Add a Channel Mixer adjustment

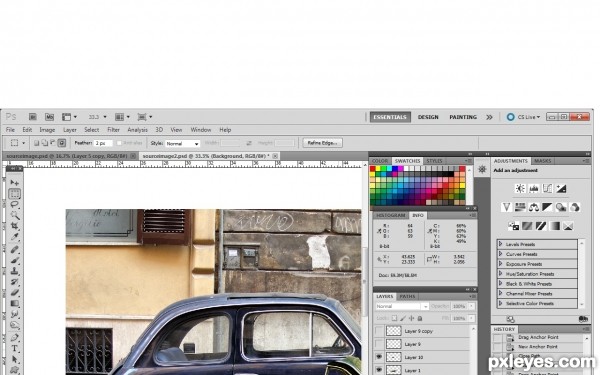point(575,207)
